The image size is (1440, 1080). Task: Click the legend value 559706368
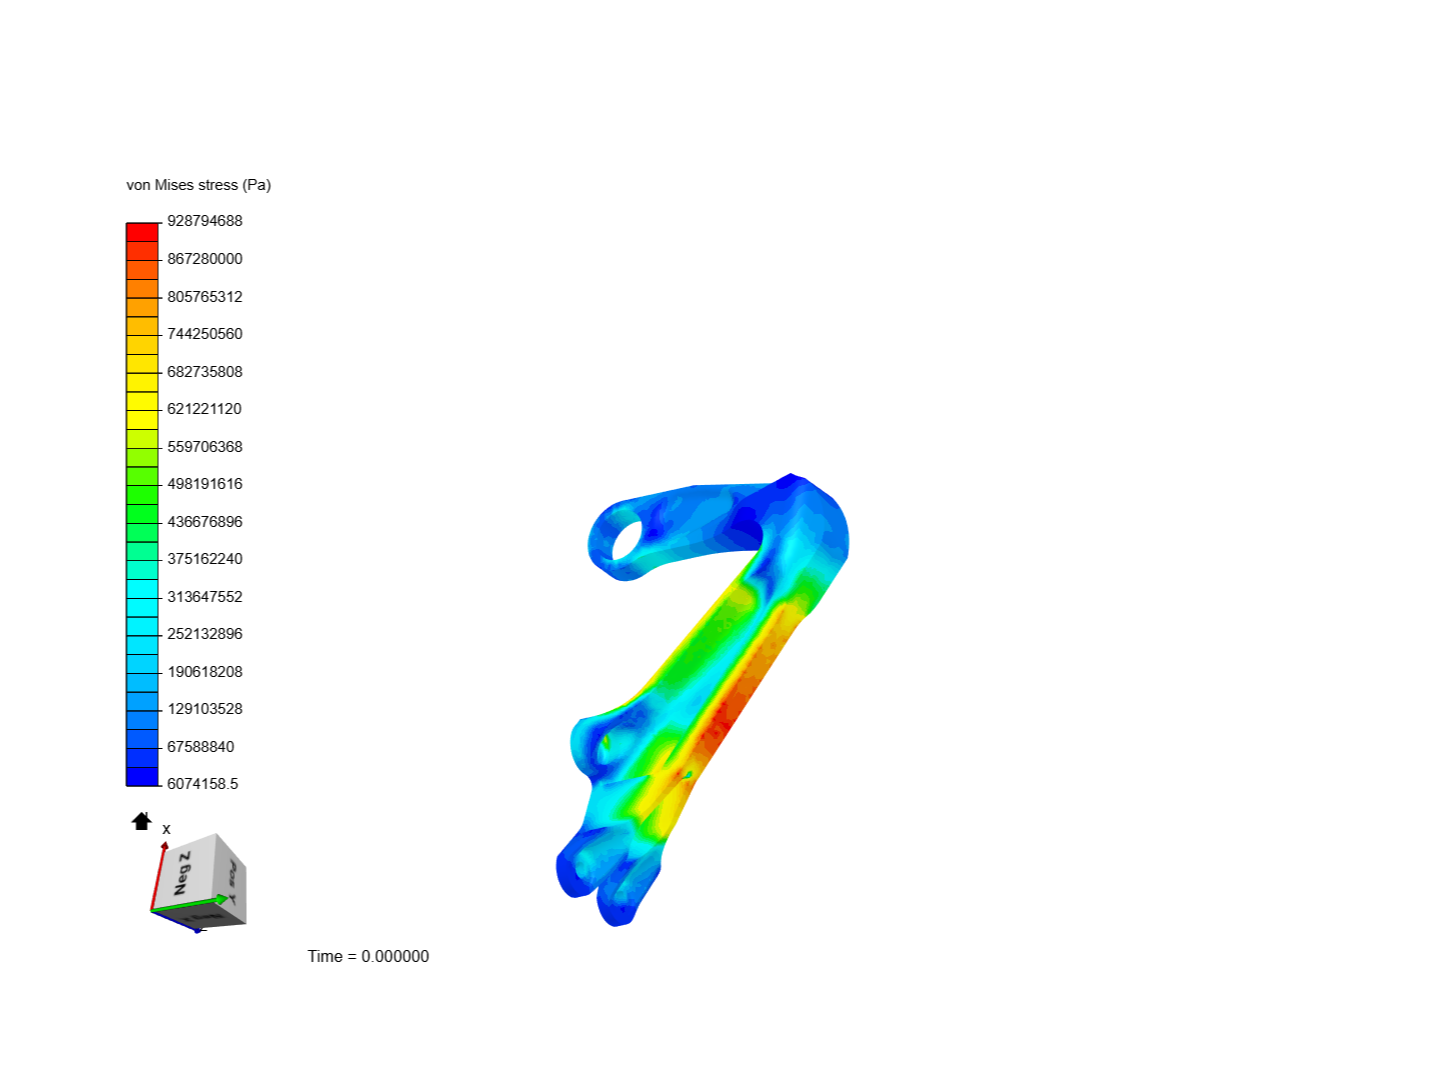(205, 447)
